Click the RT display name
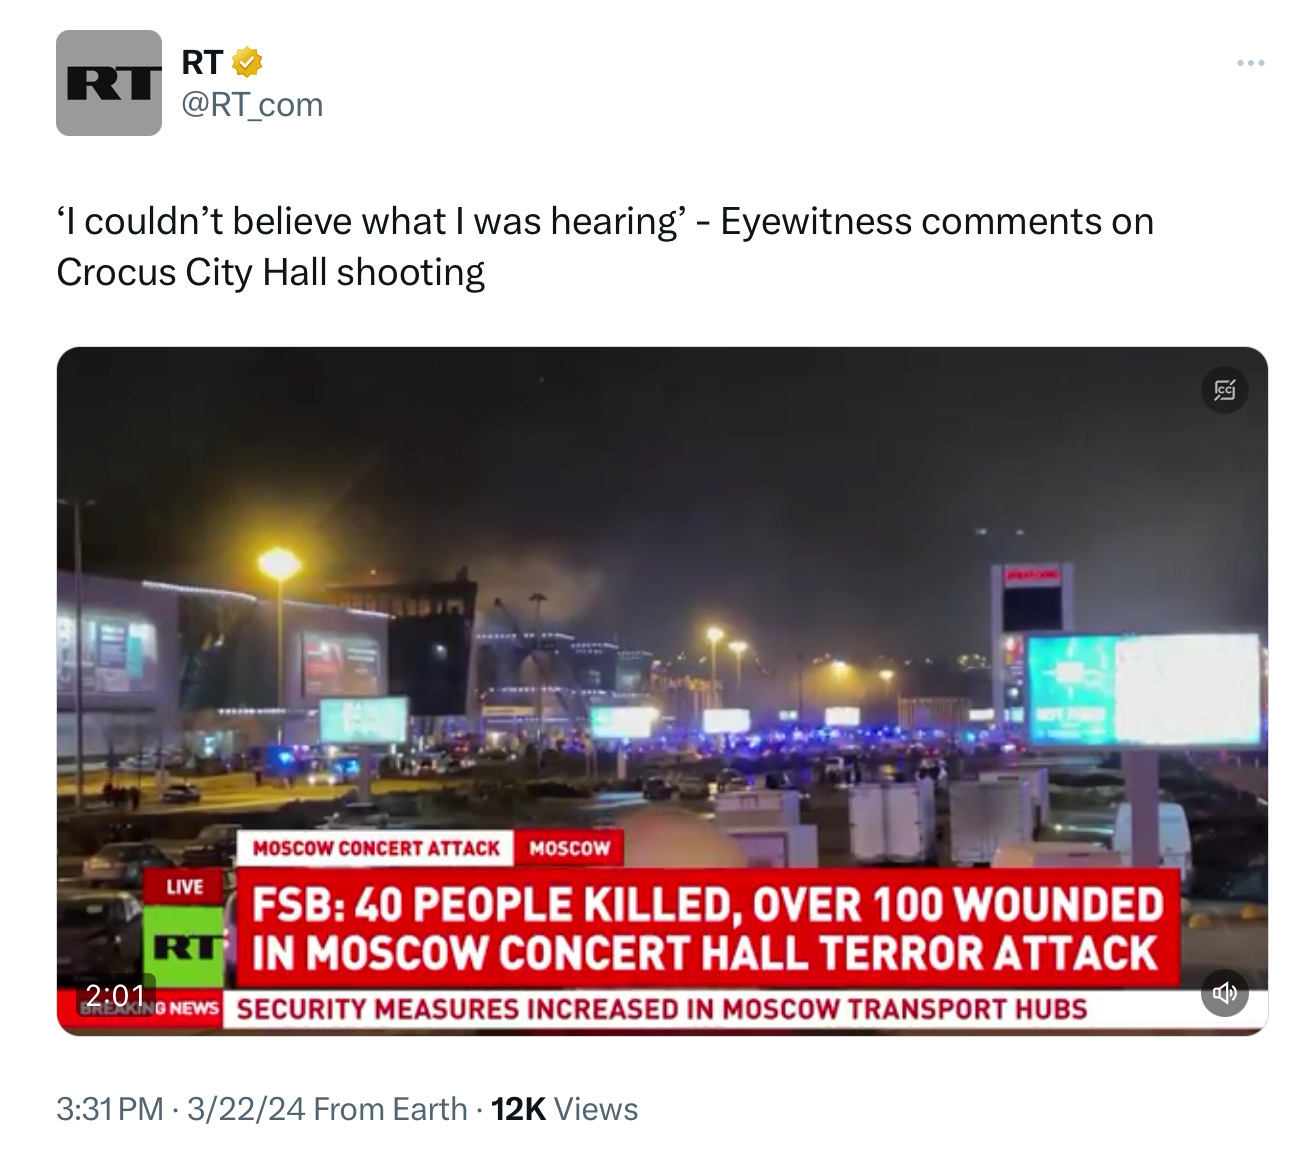This screenshot has width=1315, height=1156. (202, 63)
